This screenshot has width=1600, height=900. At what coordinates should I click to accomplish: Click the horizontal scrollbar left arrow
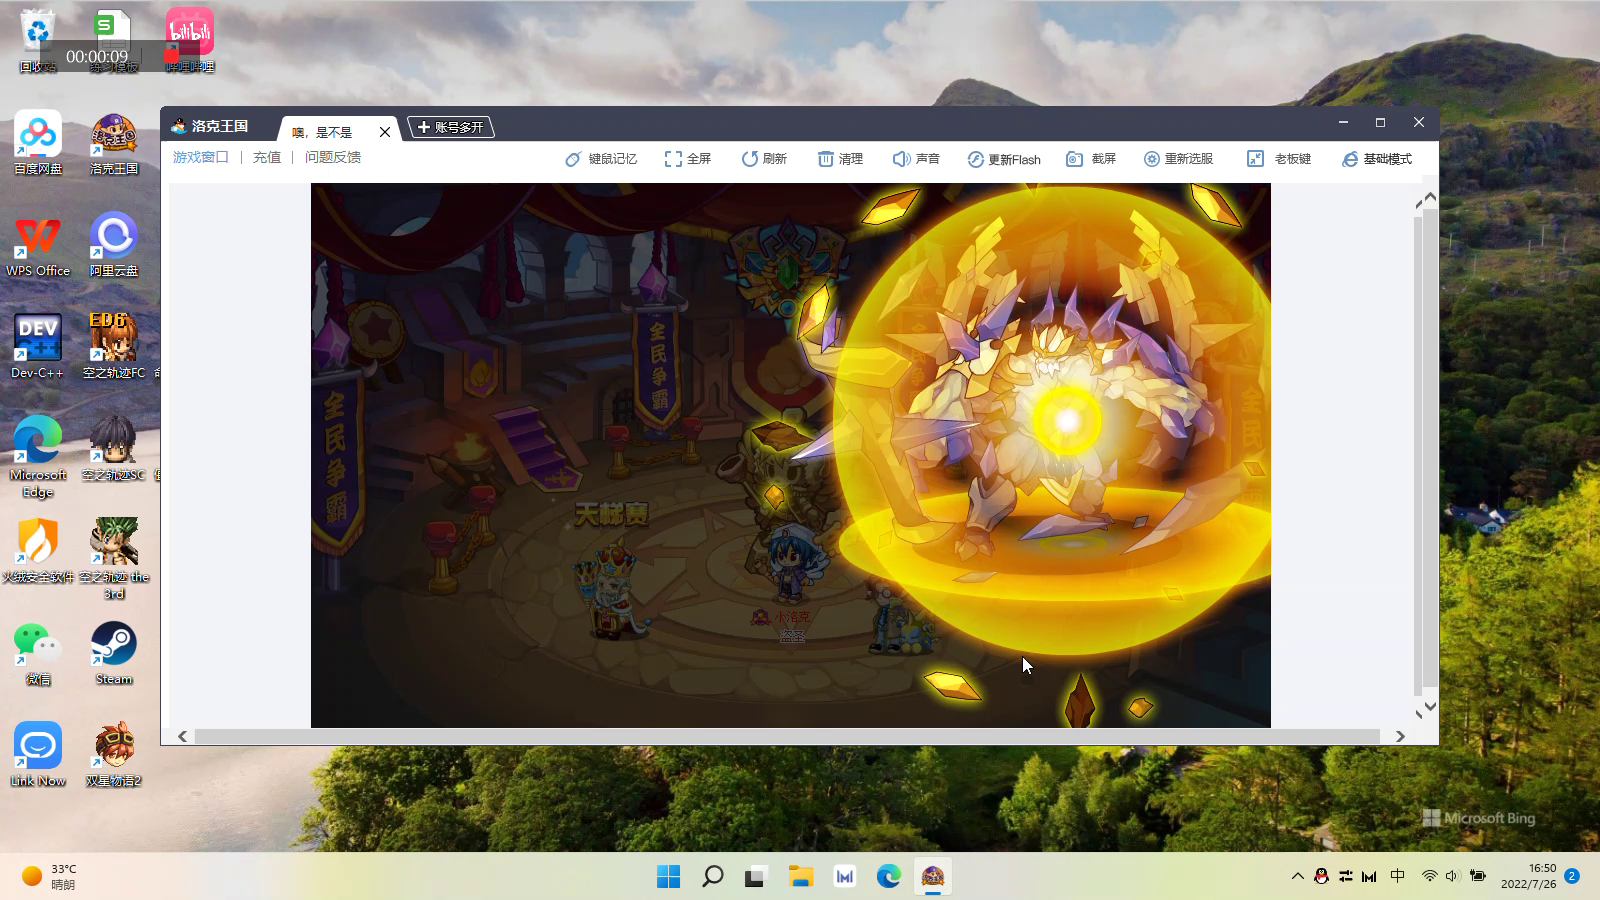click(x=182, y=736)
